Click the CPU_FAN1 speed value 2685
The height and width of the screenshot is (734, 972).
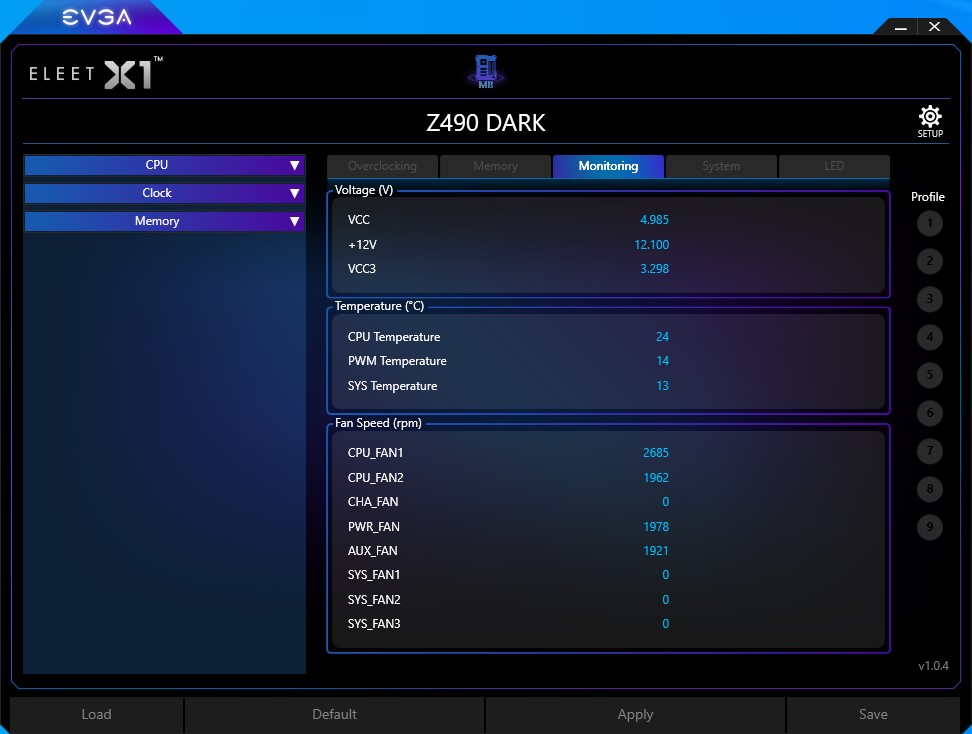pyautogui.click(x=656, y=453)
